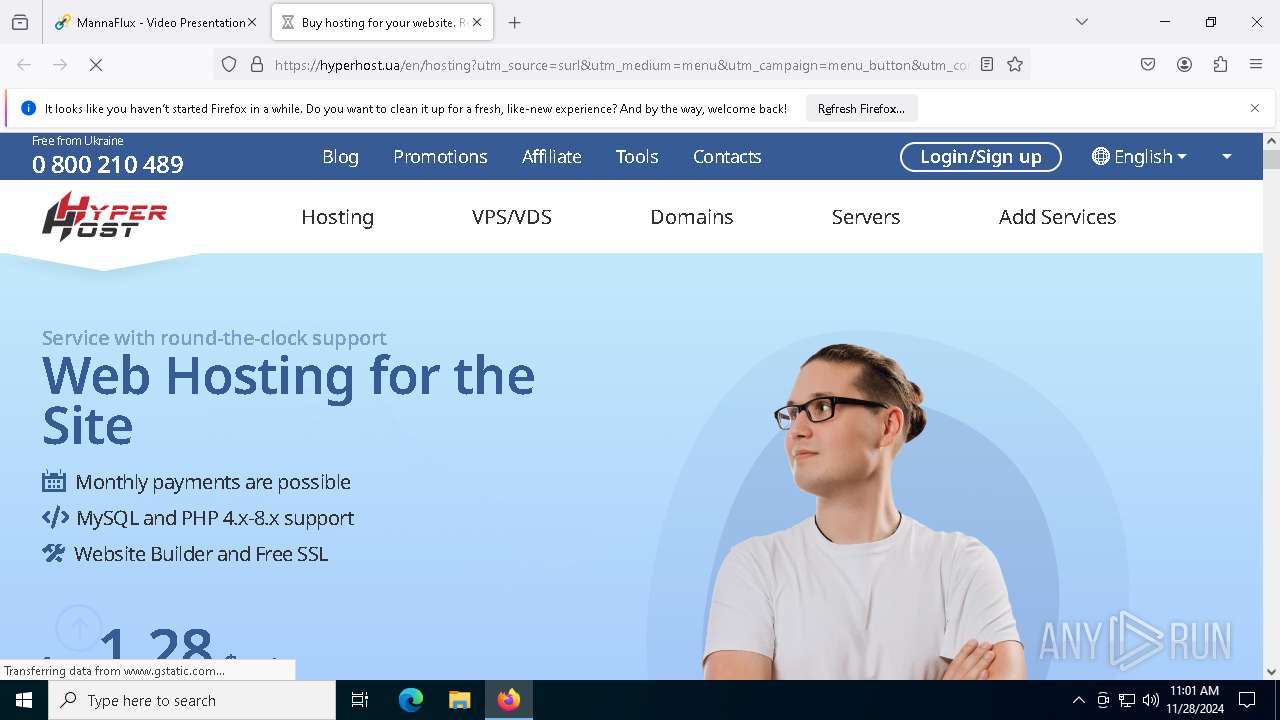The height and width of the screenshot is (720, 1280).
Task: Close the Buy hosting tab
Action: tap(477, 22)
